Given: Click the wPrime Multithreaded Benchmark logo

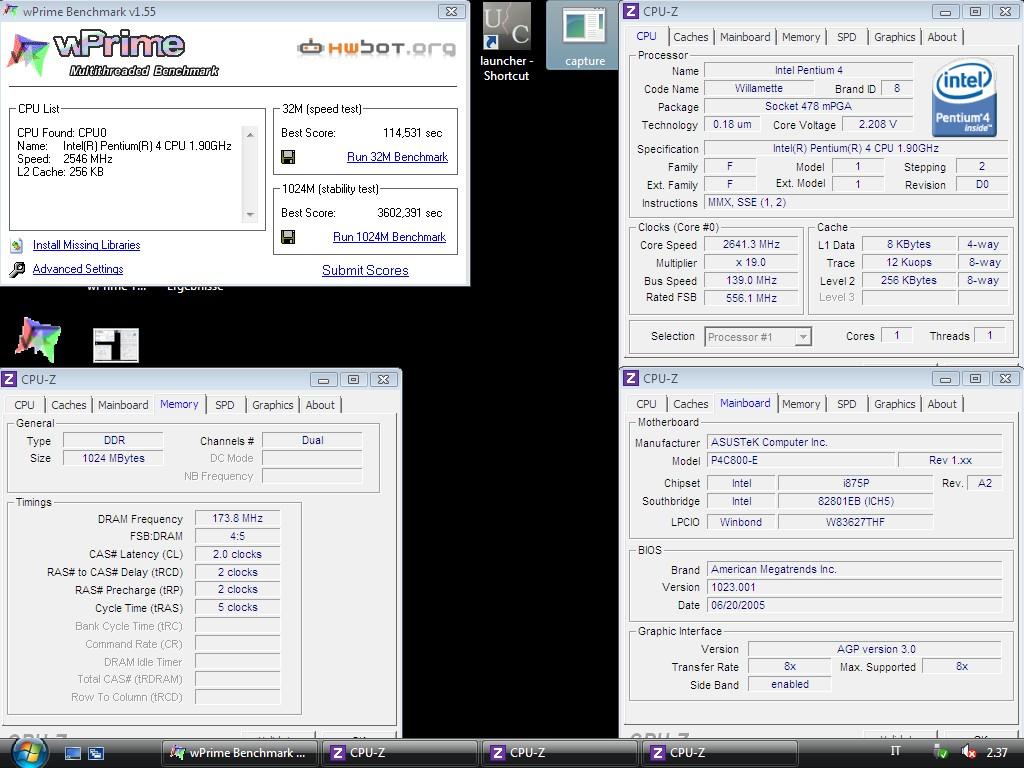Looking at the screenshot, I should coord(114,54).
